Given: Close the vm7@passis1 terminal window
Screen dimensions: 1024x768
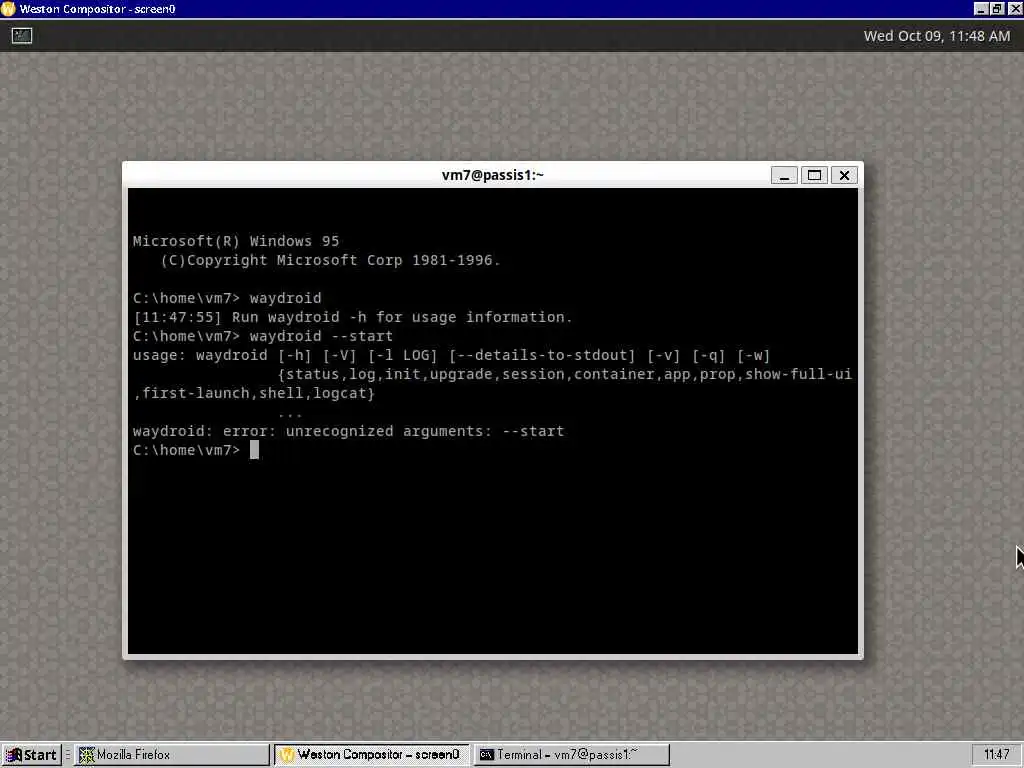Looking at the screenshot, I should click(x=844, y=175).
